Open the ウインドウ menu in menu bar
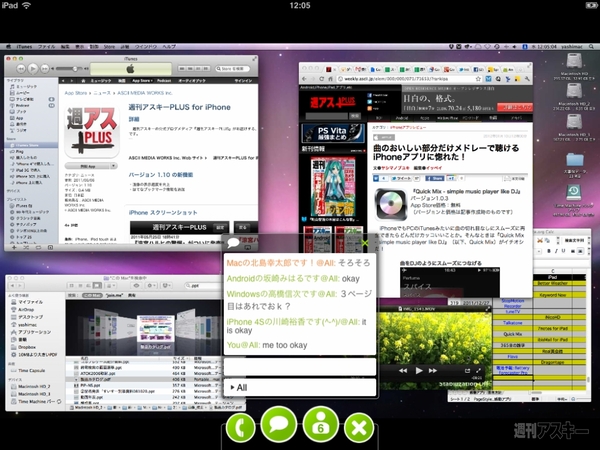 [x=145, y=47]
